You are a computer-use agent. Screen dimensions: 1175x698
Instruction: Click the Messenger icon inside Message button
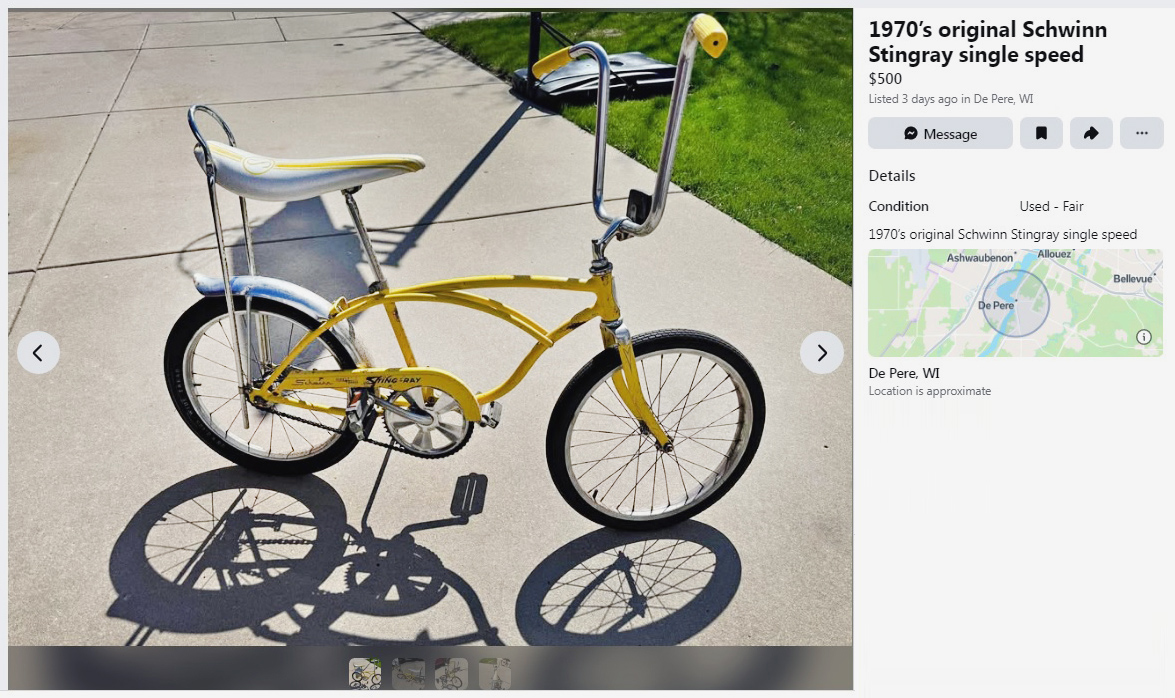click(x=910, y=133)
